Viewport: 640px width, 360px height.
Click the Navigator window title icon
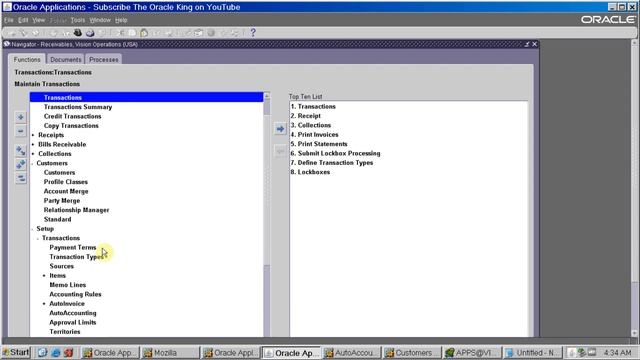point(7,44)
